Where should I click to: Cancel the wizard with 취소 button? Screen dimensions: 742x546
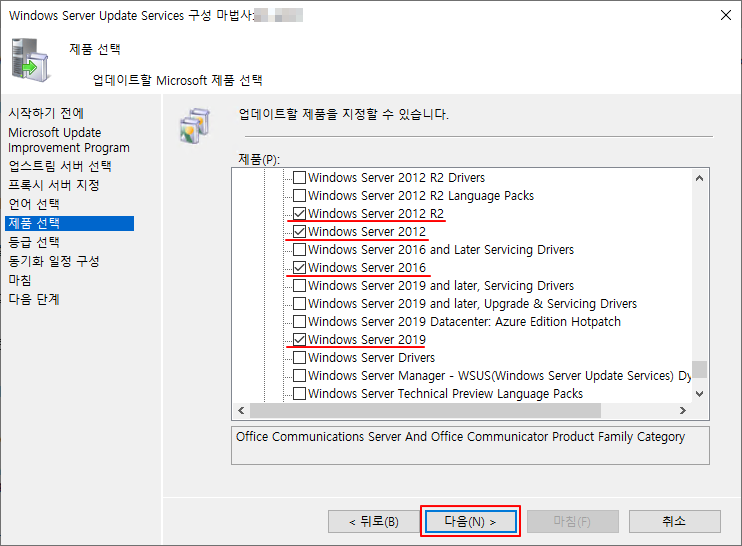[x=674, y=521]
